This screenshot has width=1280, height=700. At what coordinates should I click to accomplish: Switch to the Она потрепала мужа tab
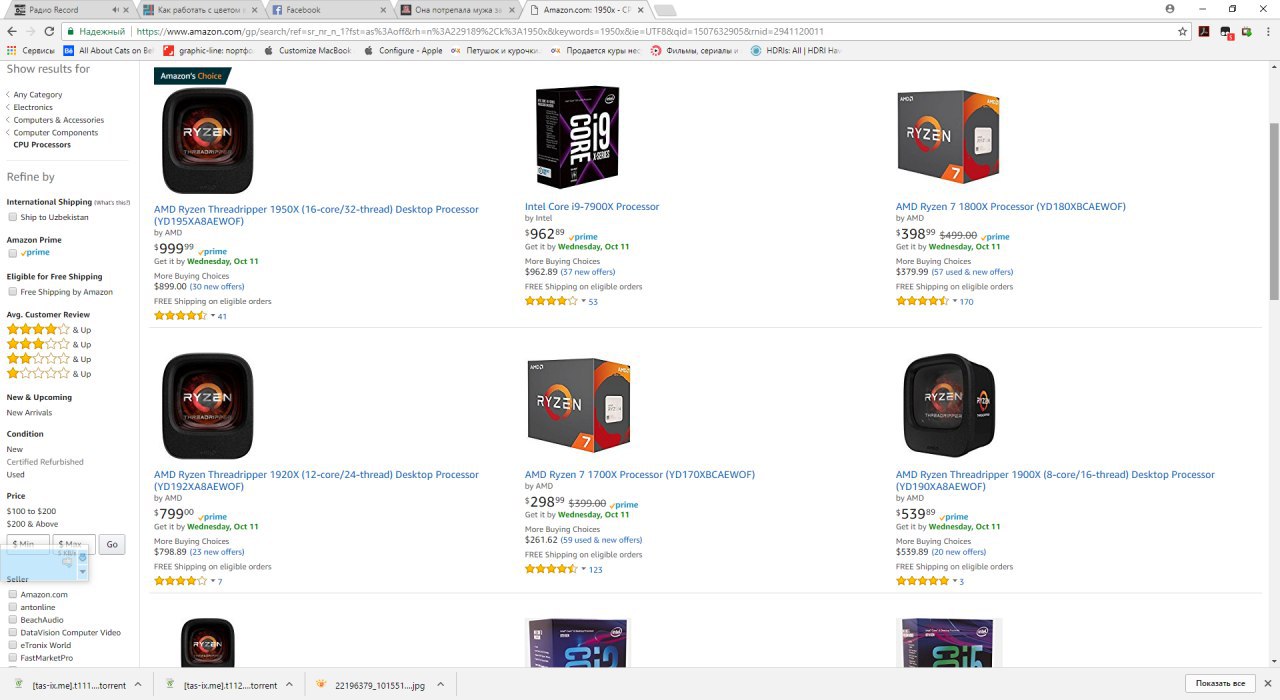457,10
